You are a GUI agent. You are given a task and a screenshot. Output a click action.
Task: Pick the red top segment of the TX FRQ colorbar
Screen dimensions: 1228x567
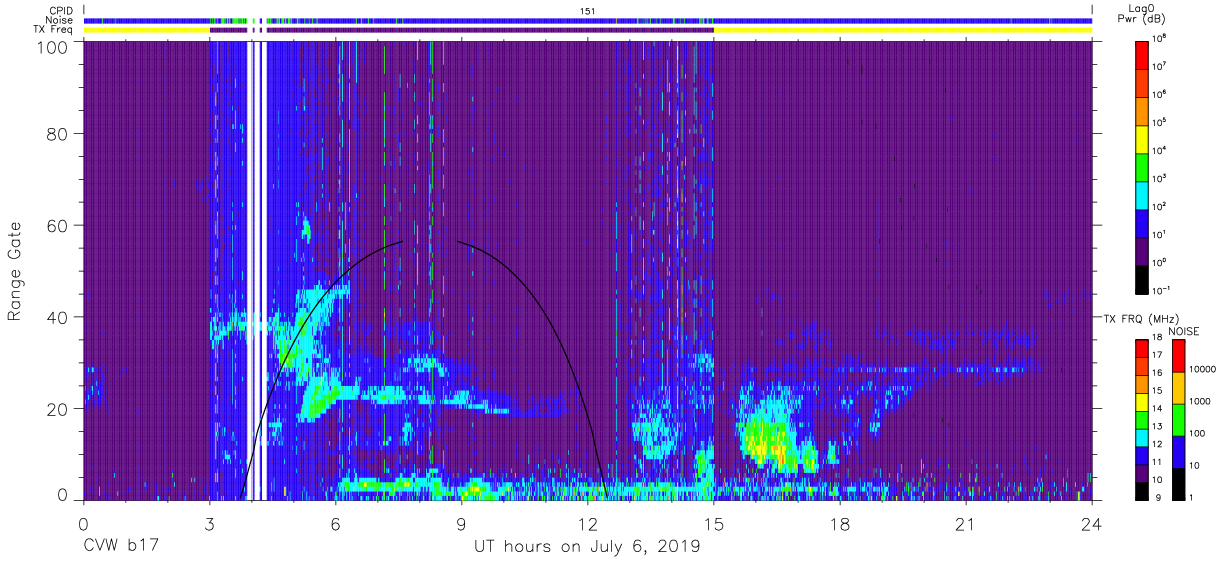click(1142, 349)
